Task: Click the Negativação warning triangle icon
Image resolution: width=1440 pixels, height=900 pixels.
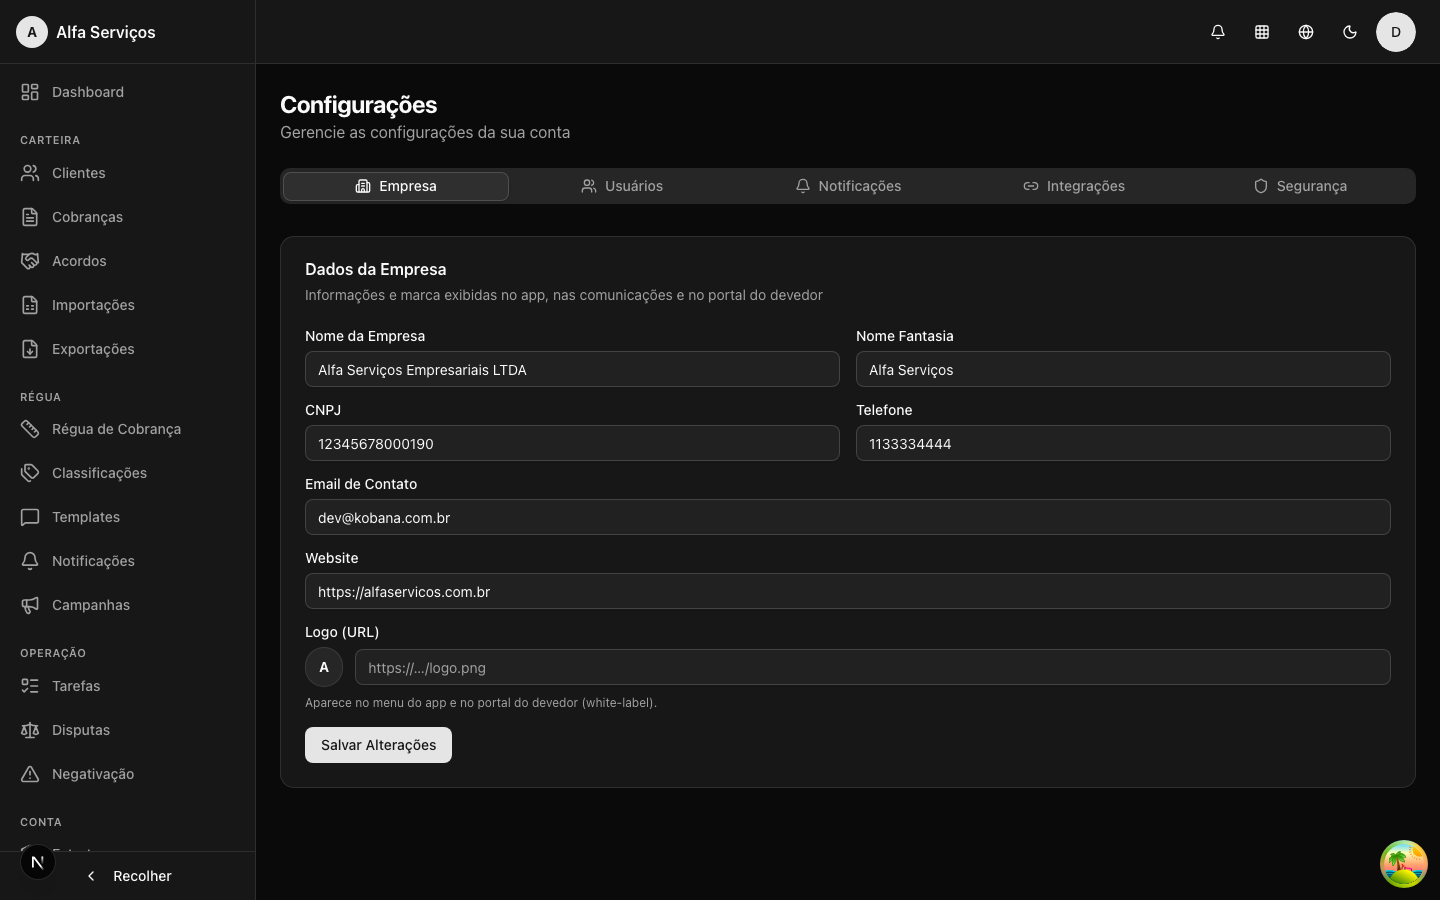Action: (x=30, y=774)
